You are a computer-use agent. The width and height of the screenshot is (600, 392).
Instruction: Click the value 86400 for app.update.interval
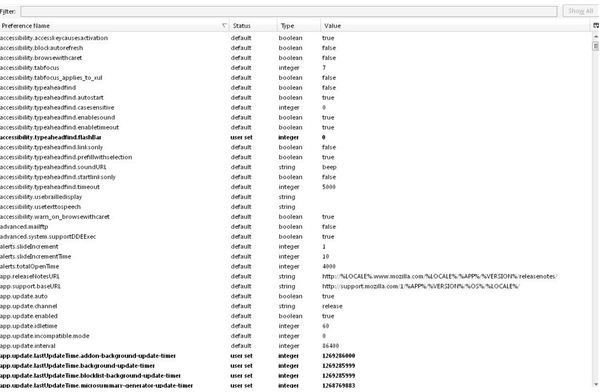(331, 346)
